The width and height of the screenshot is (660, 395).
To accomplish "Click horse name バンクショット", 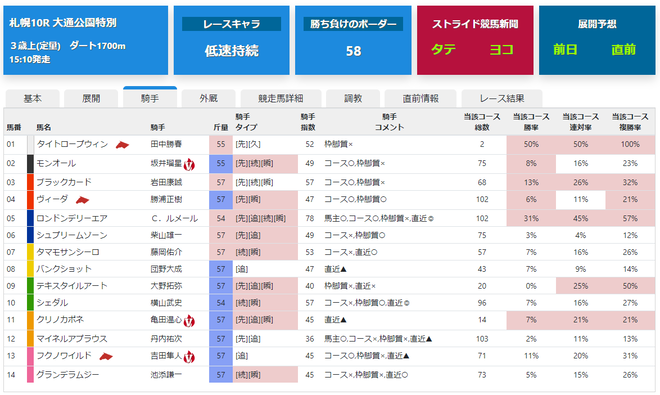I will click(x=64, y=269).
